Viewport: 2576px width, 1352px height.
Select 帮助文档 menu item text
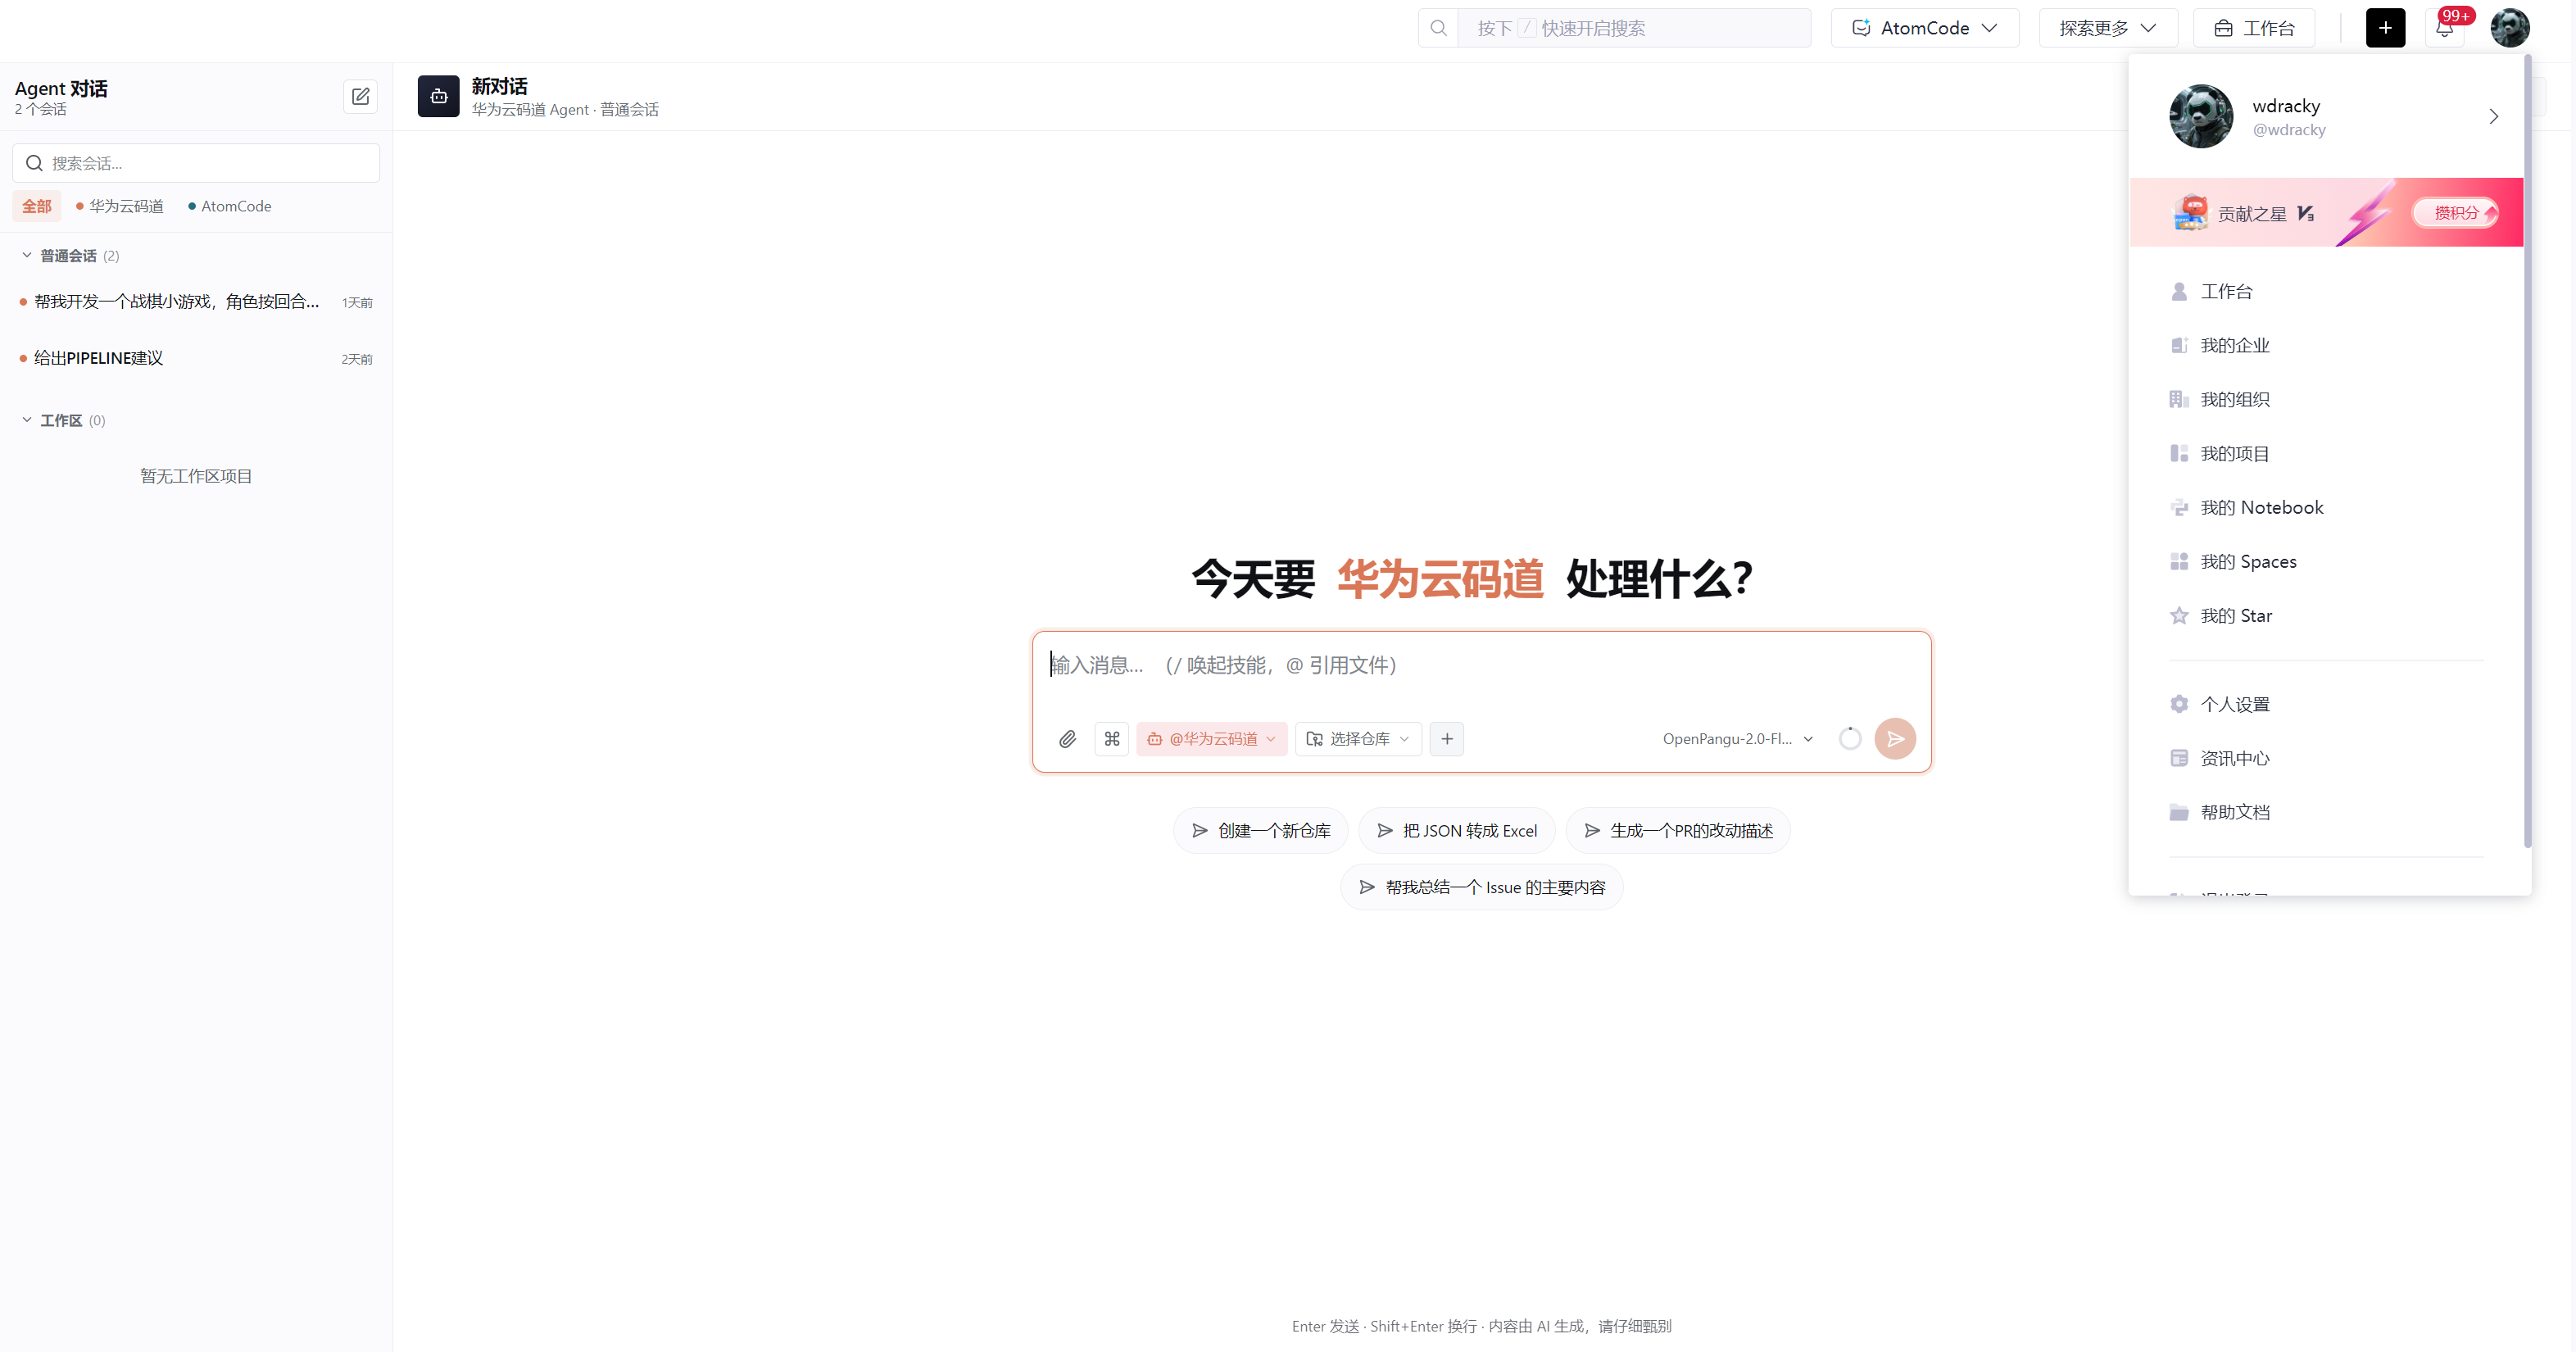coord(2235,812)
